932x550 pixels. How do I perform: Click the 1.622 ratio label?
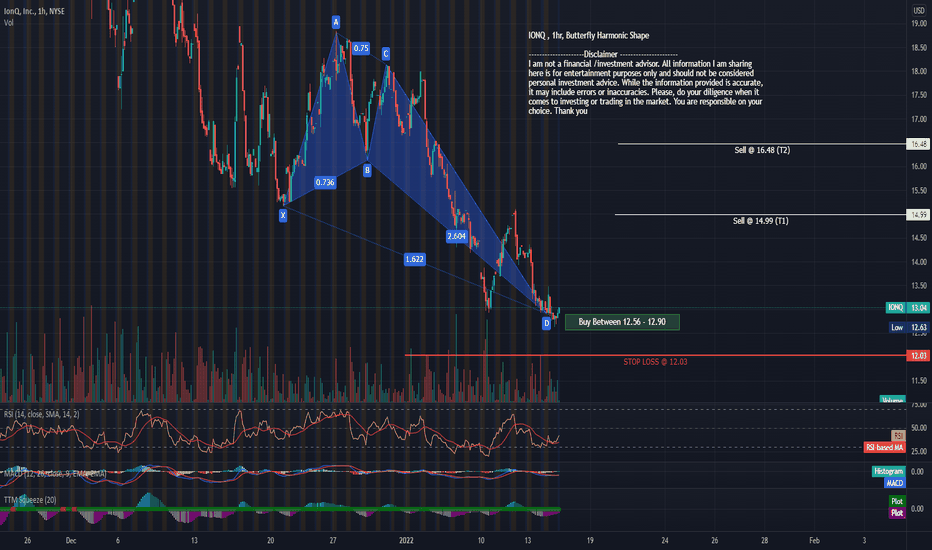tap(414, 259)
